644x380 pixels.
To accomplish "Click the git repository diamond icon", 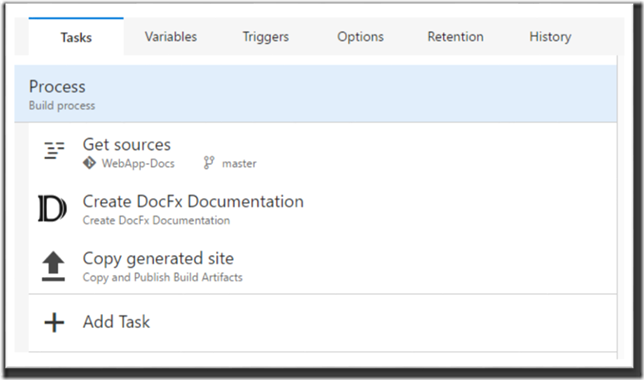I will point(89,163).
